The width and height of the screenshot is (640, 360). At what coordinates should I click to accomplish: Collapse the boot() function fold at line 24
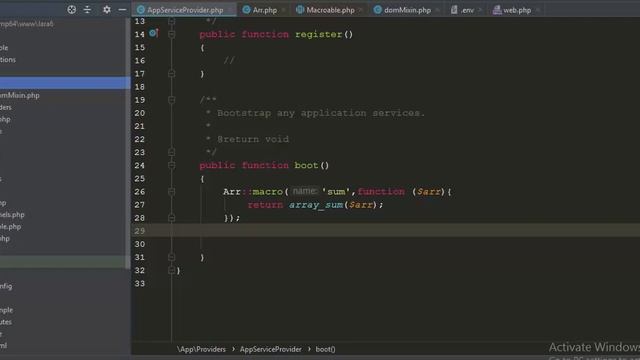[x=171, y=165]
